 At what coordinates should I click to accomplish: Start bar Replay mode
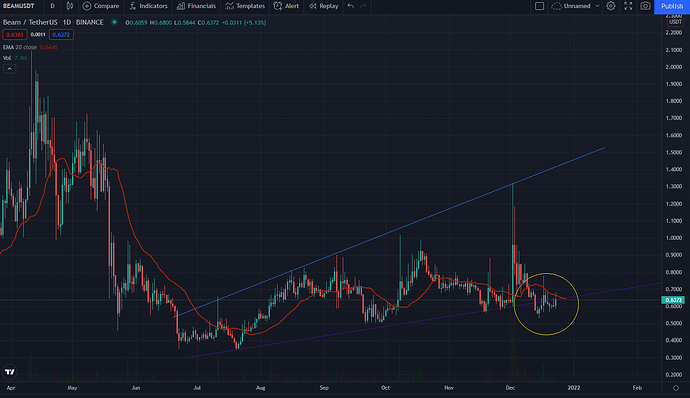pos(323,6)
